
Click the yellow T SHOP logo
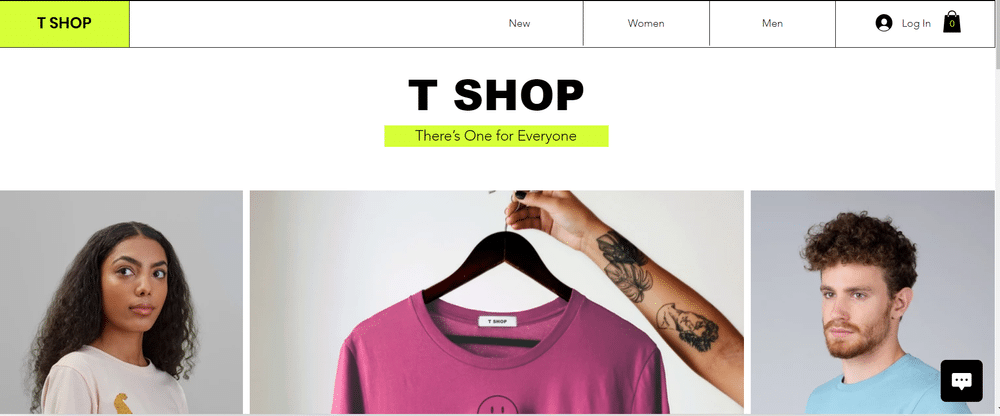click(64, 24)
